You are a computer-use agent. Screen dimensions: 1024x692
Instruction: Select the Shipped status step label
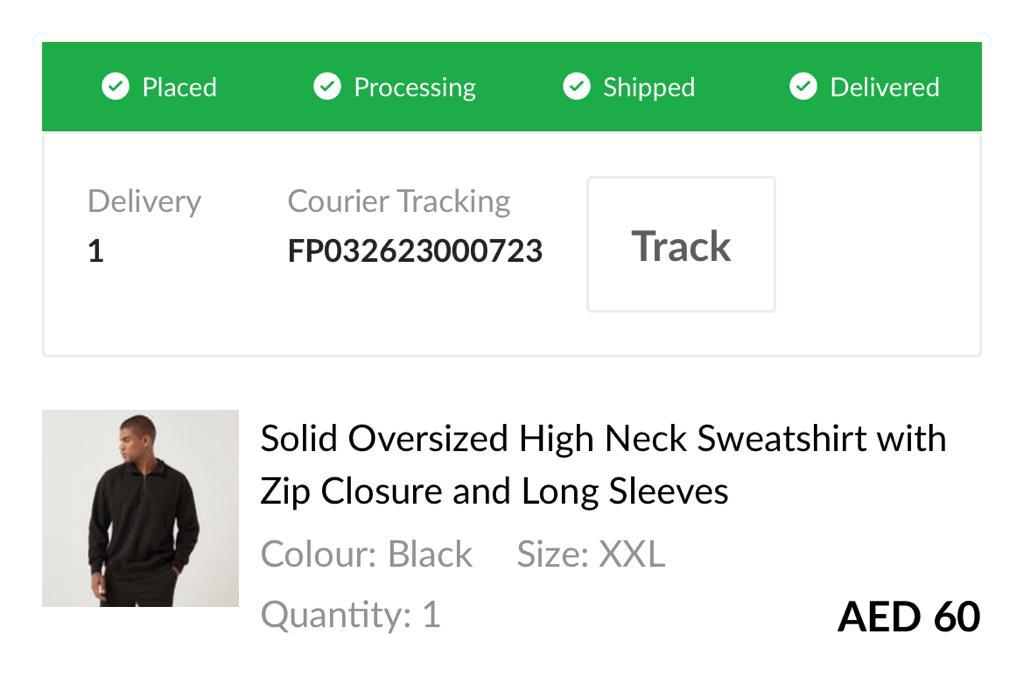coord(648,87)
